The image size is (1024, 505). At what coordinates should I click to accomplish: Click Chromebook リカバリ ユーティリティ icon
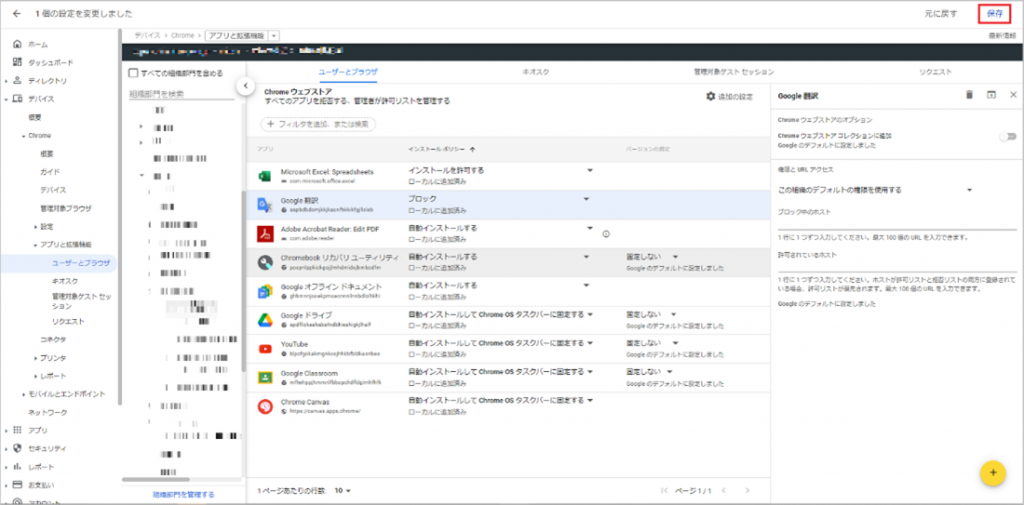pyautogui.click(x=264, y=262)
